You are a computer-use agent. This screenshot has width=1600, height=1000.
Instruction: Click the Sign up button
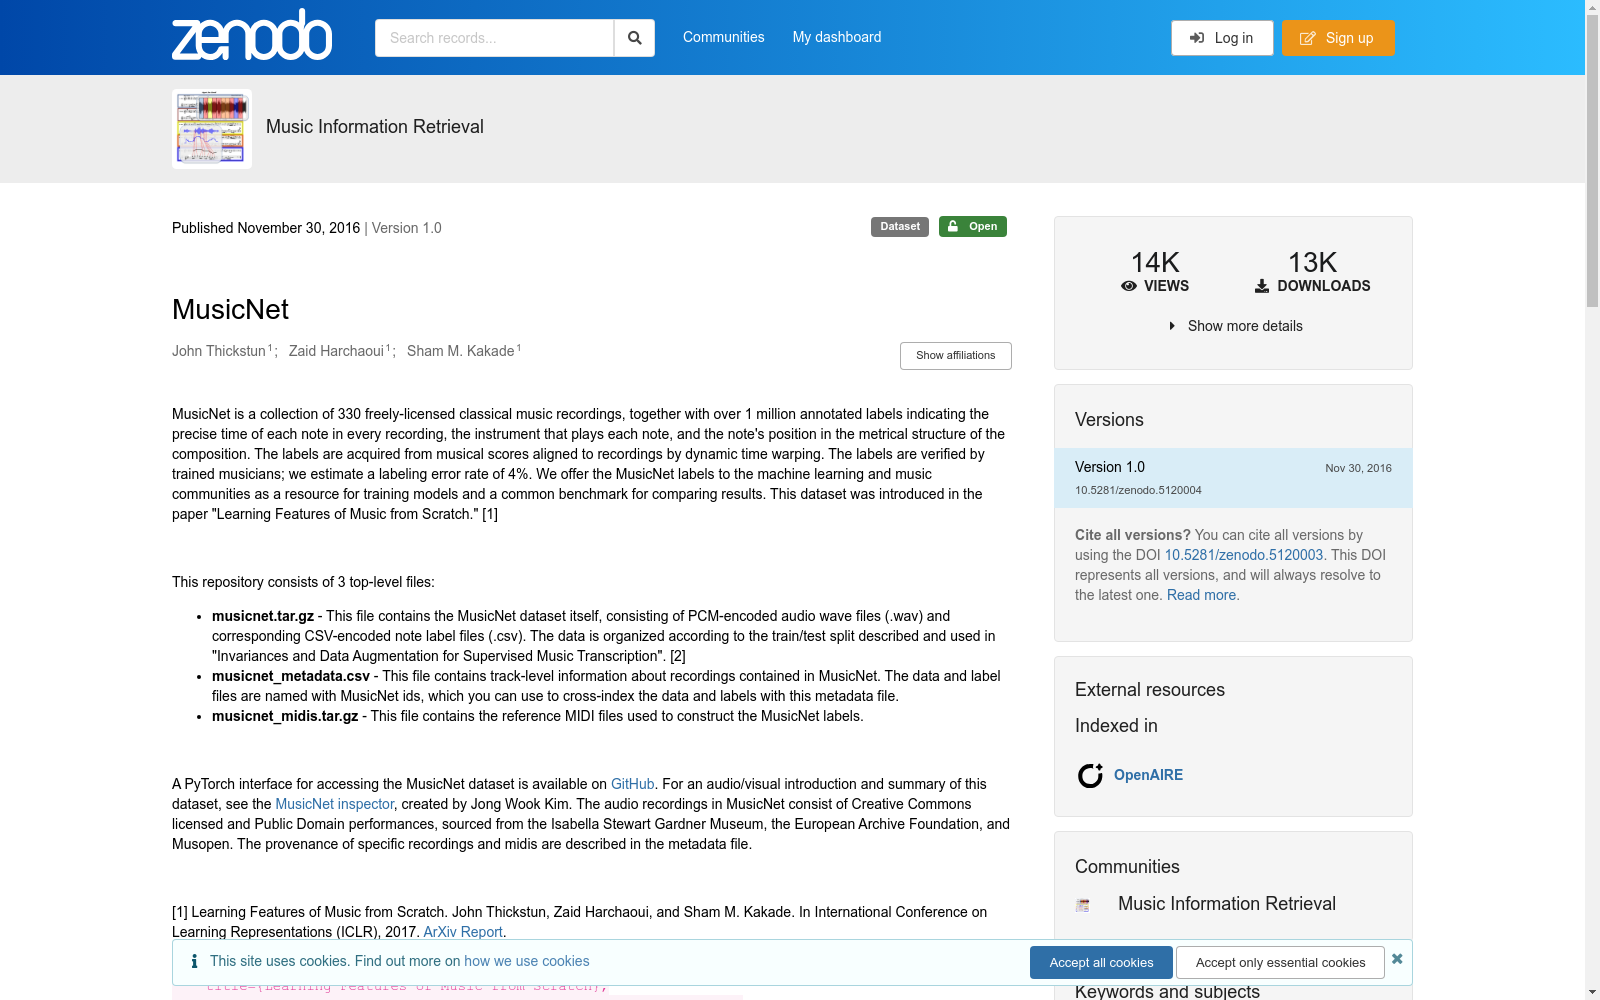pyautogui.click(x=1338, y=38)
